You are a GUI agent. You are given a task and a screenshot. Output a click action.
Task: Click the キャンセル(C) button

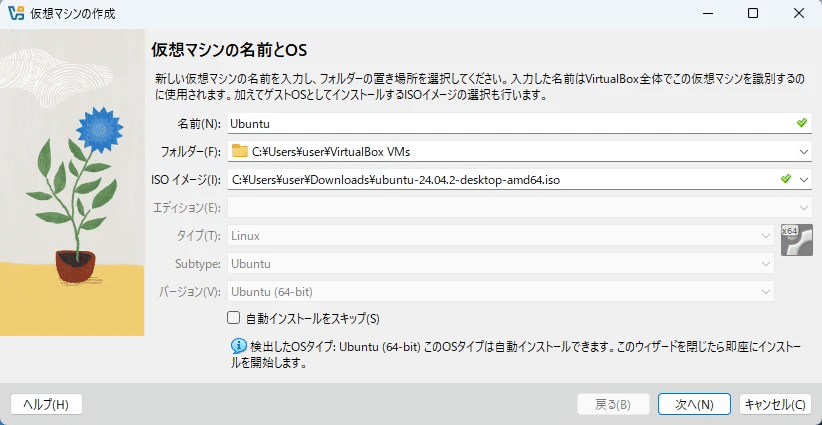775,404
